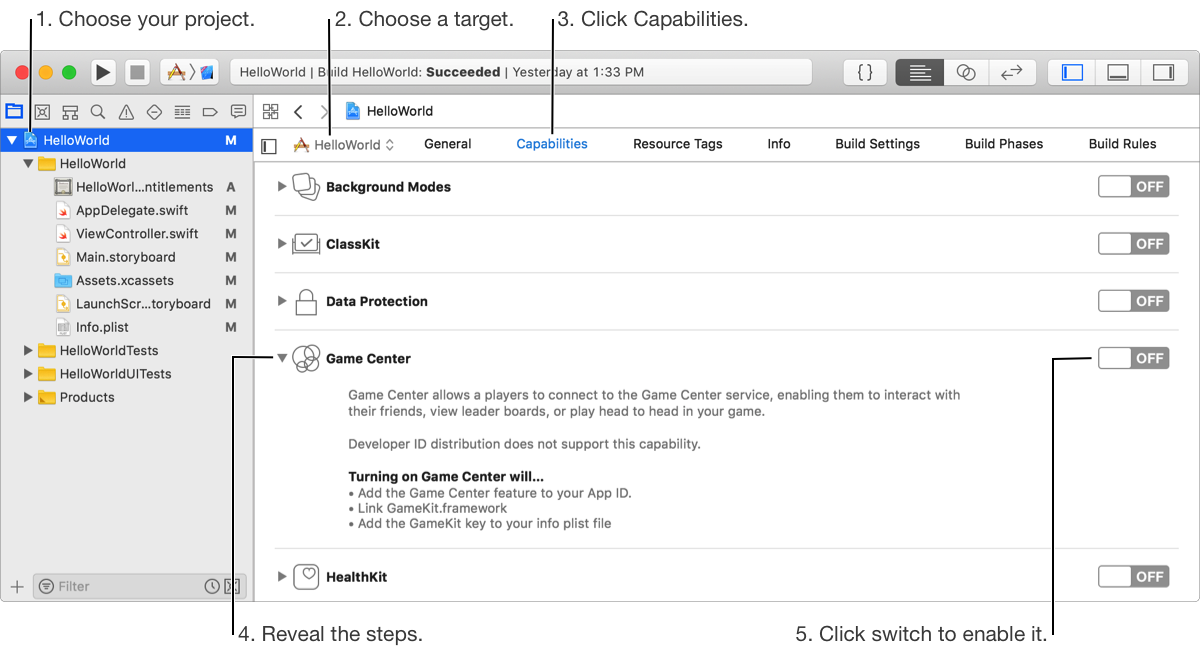This screenshot has height=652, width=1200.
Task: Hide the Navigator pane with the left panel button
Action: 1072,72
